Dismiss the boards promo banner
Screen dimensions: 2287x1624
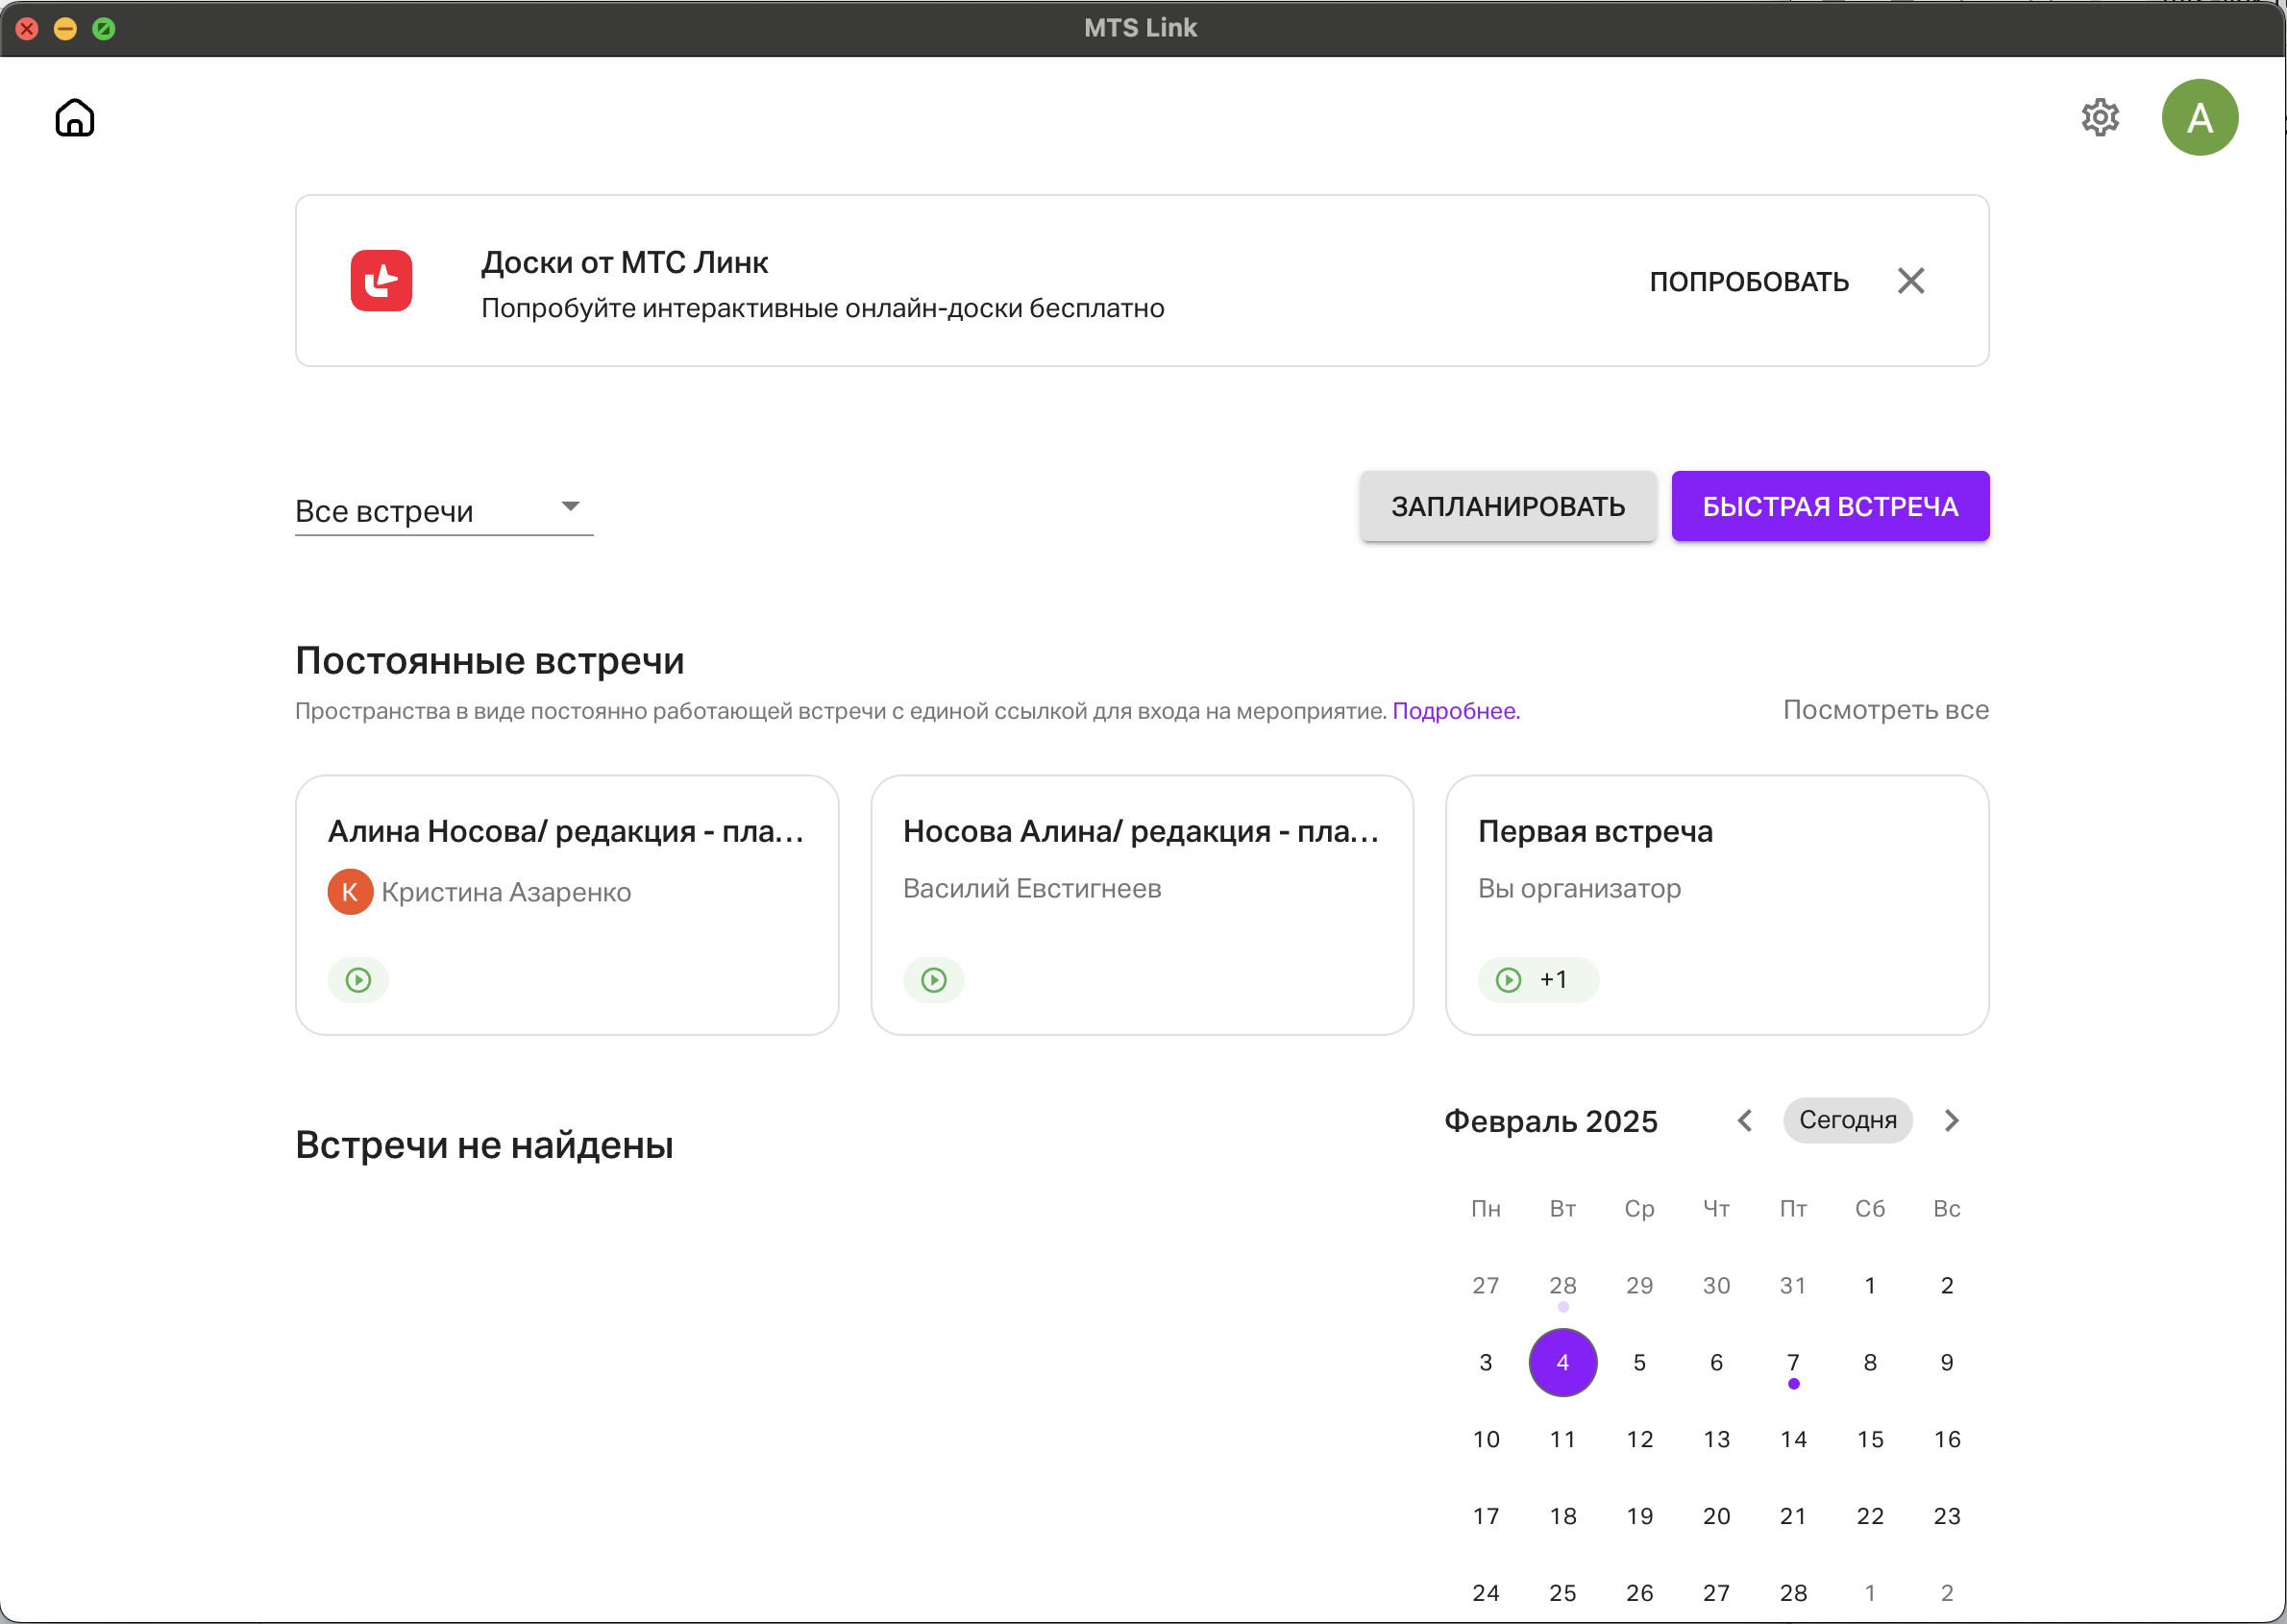pyautogui.click(x=1910, y=281)
